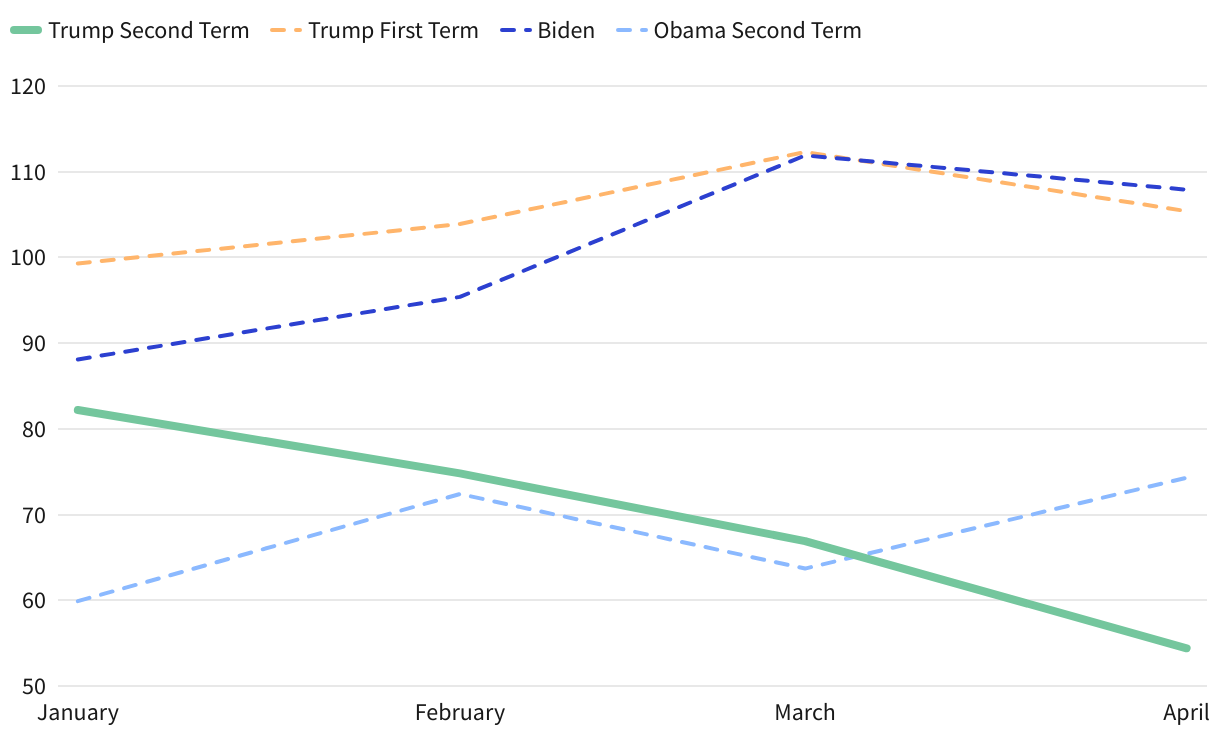Click Biden line's February data point
The width and height of the screenshot is (1220, 738).
(x=460, y=296)
